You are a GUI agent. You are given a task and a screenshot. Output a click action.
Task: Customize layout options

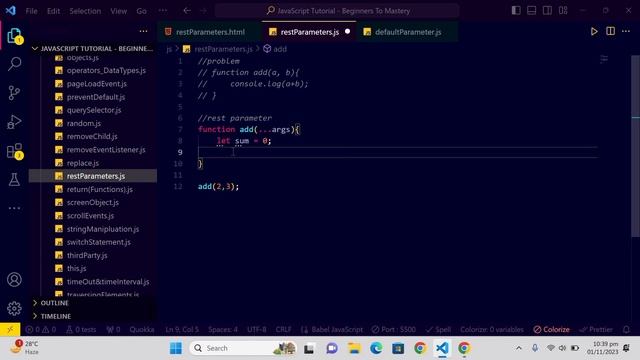tap(563, 11)
